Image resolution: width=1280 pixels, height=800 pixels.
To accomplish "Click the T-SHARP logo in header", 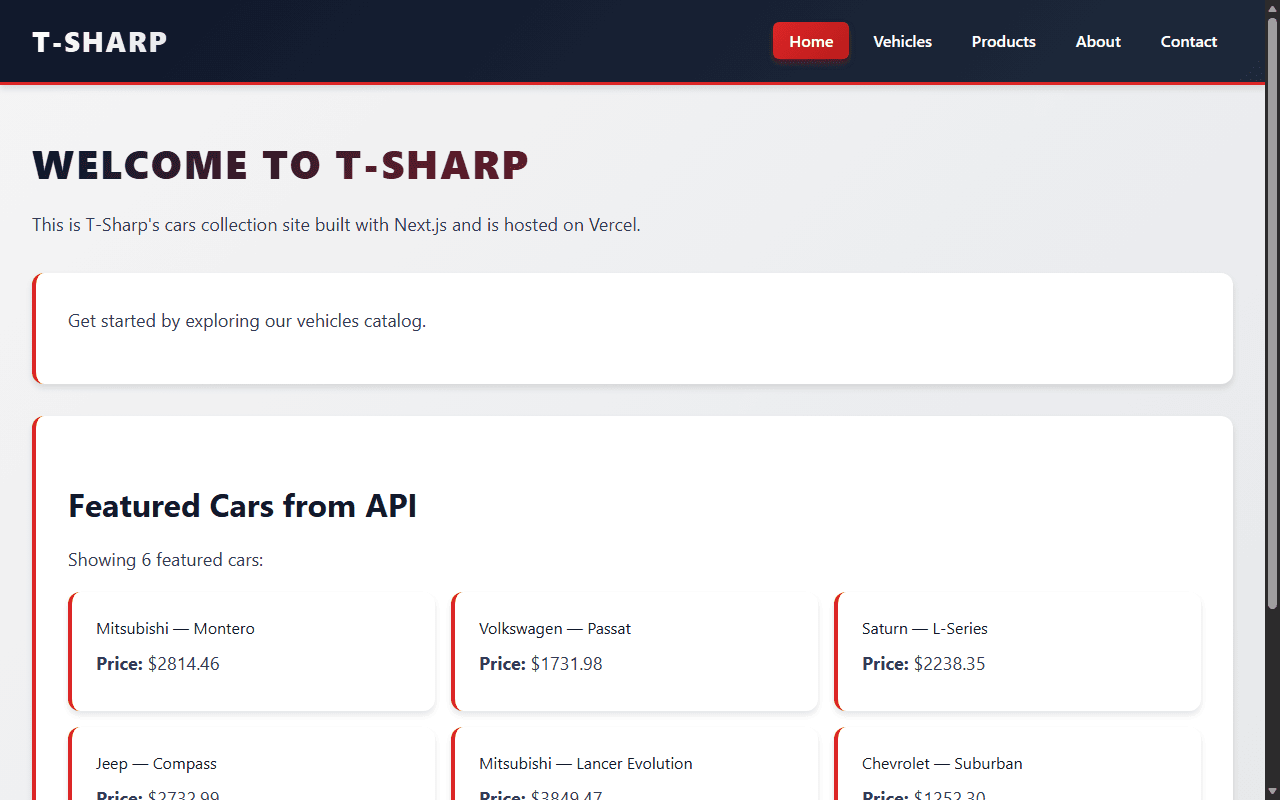I will (x=100, y=42).
